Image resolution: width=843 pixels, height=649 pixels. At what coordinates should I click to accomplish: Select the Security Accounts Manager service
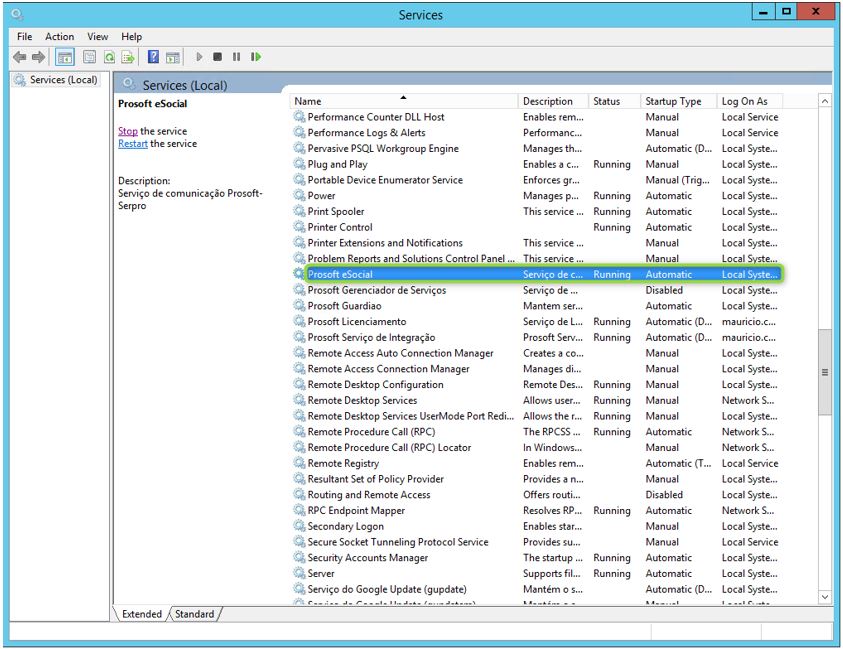pyautogui.click(x=536, y=558)
